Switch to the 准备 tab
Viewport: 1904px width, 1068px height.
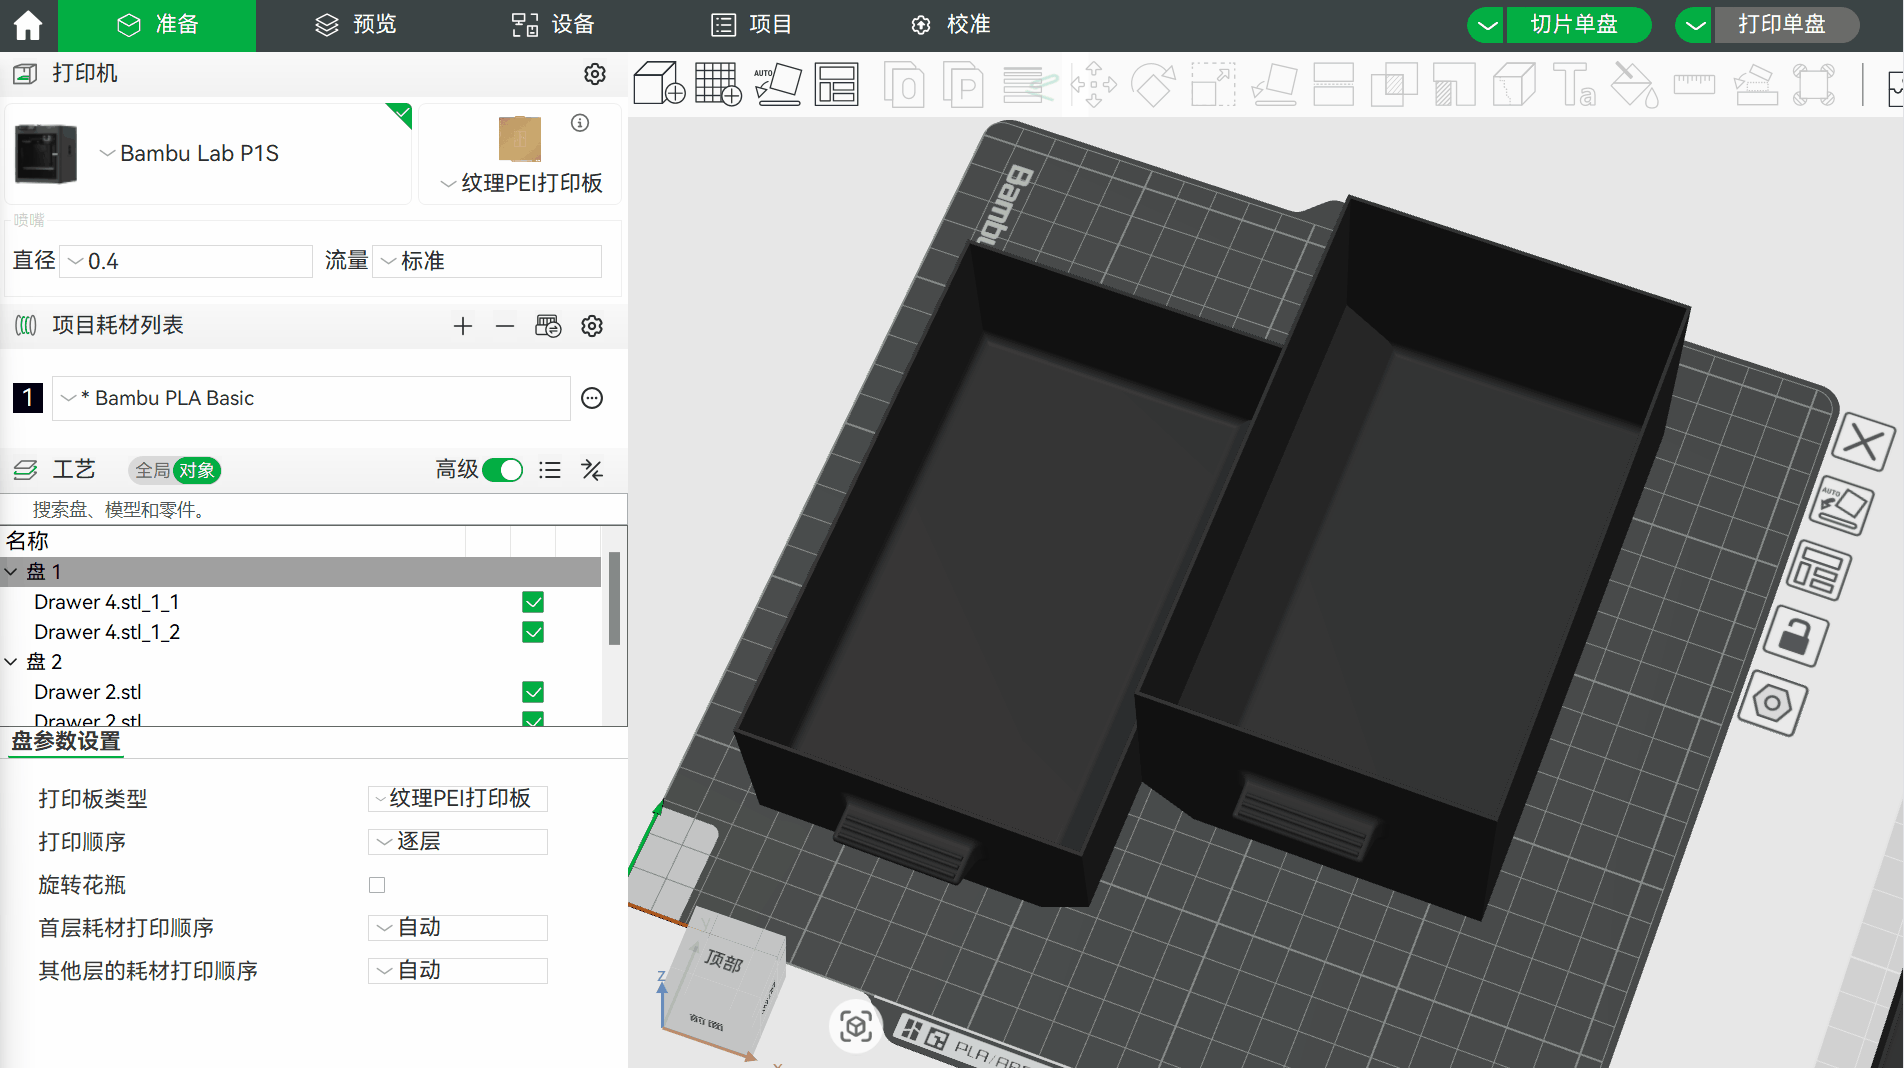point(157,25)
